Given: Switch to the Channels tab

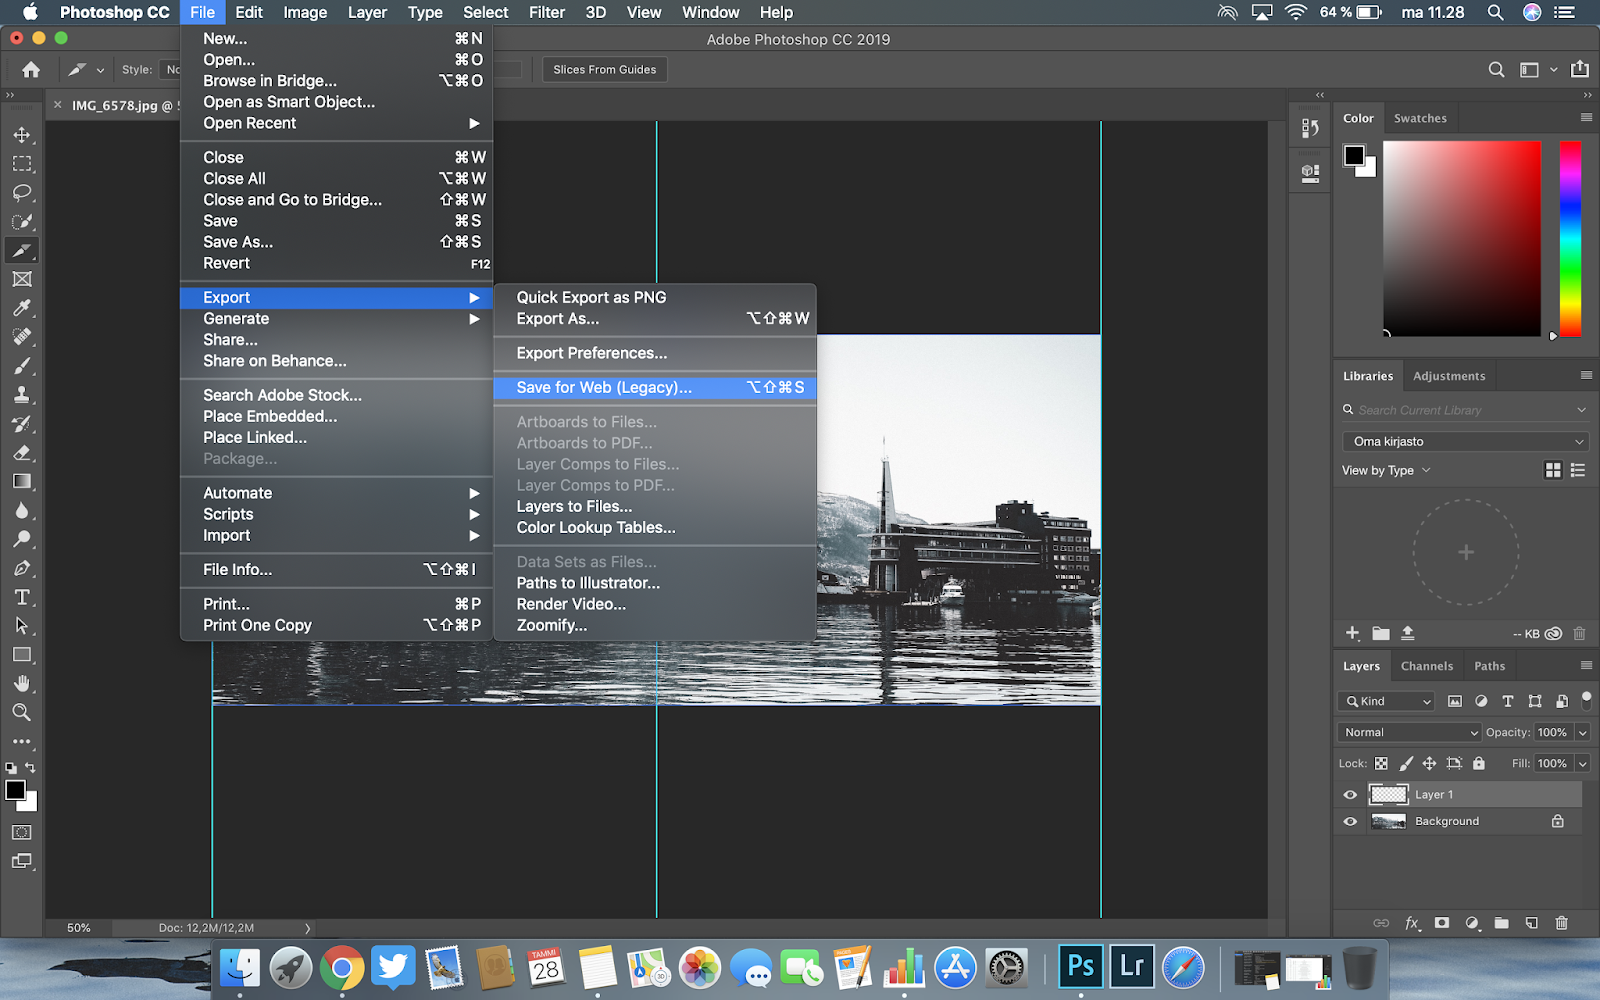Looking at the screenshot, I should [1427, 666].
